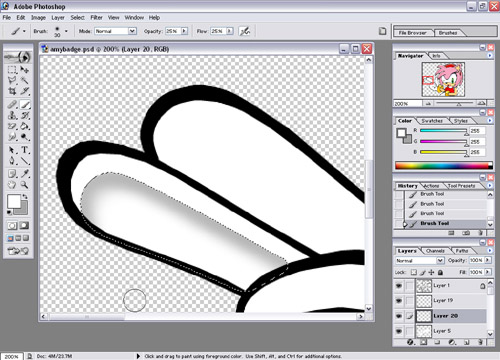This screenshot has height=360, width=500.
Task: Select the Eraser tool
Action: coord(12,126)
